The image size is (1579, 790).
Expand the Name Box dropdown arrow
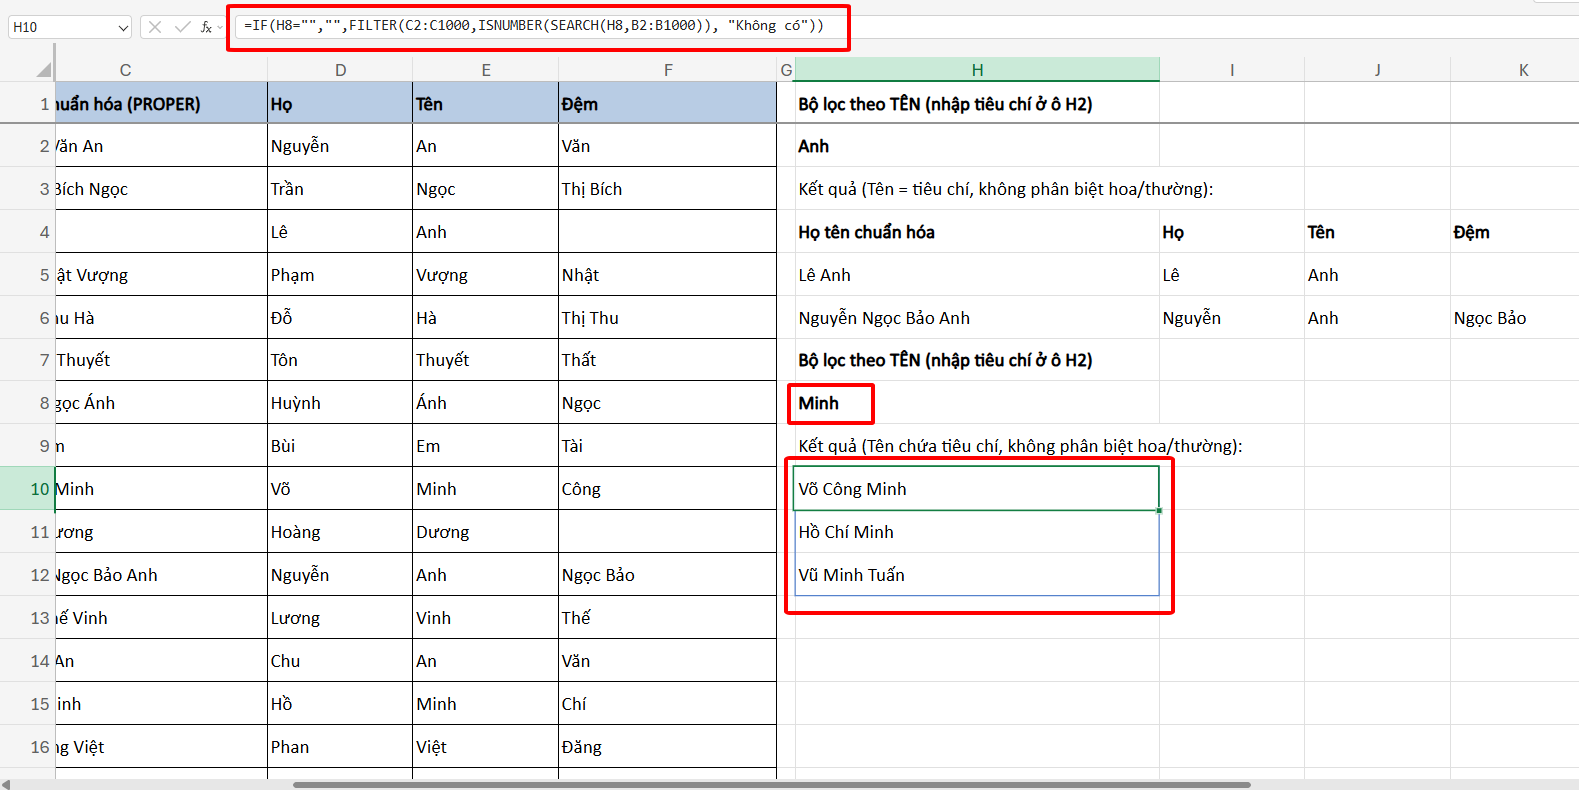pyautogui.click(x=123, y=28)
